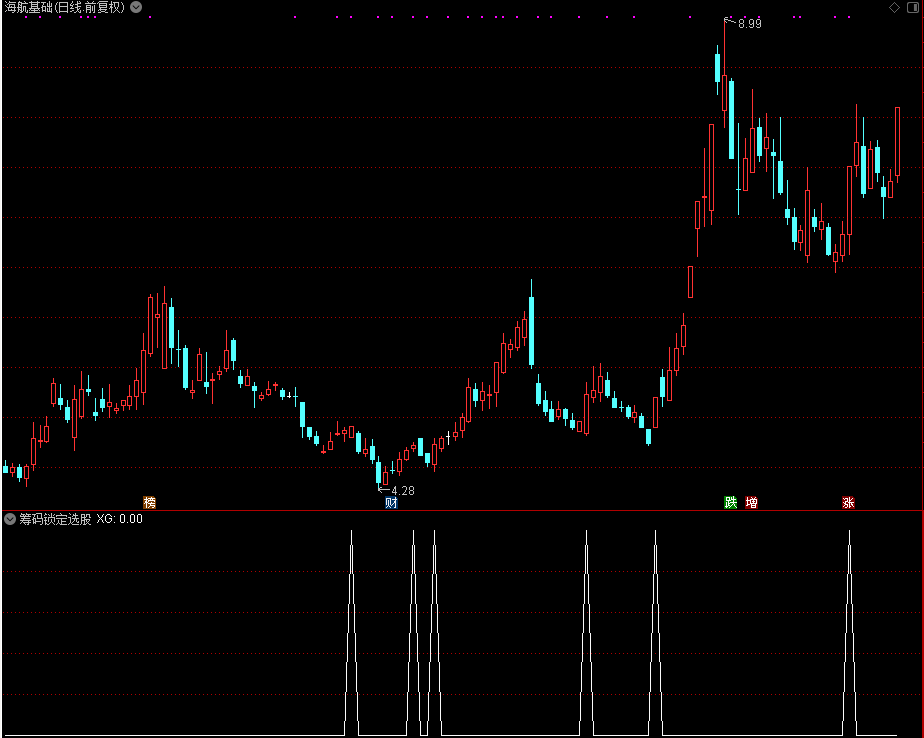Click the XG: 0.00 indicator value

(x=120, y=519)
